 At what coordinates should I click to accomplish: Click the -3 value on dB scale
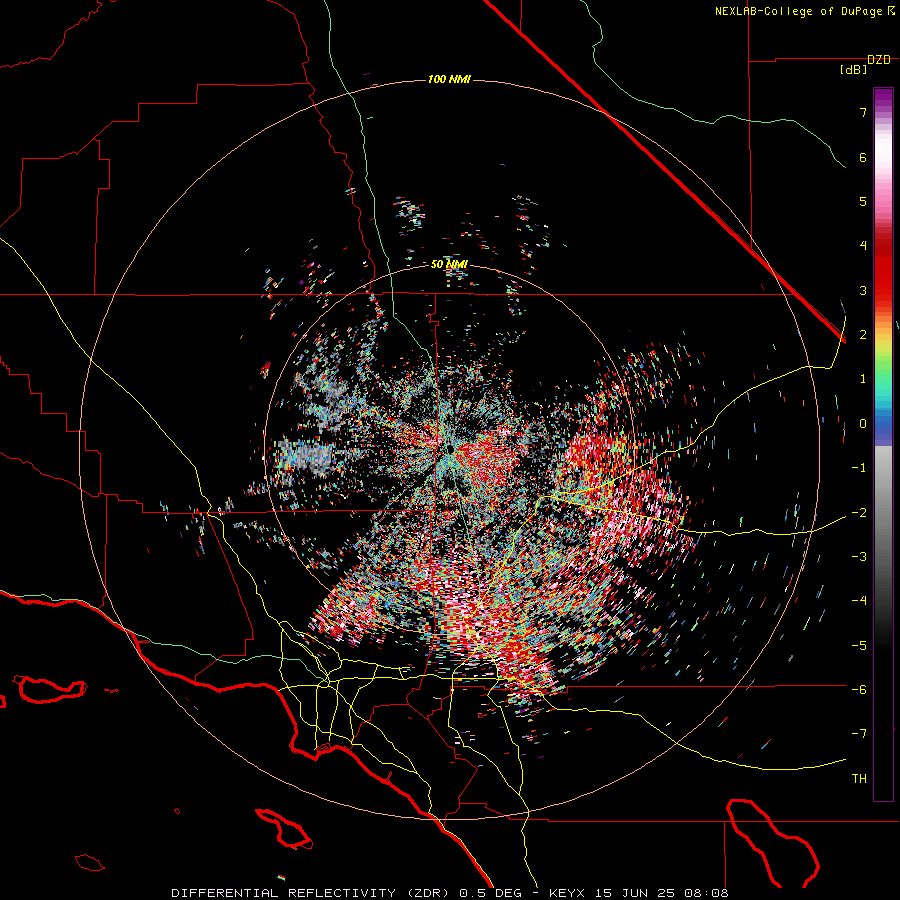[x=859, y=557]
